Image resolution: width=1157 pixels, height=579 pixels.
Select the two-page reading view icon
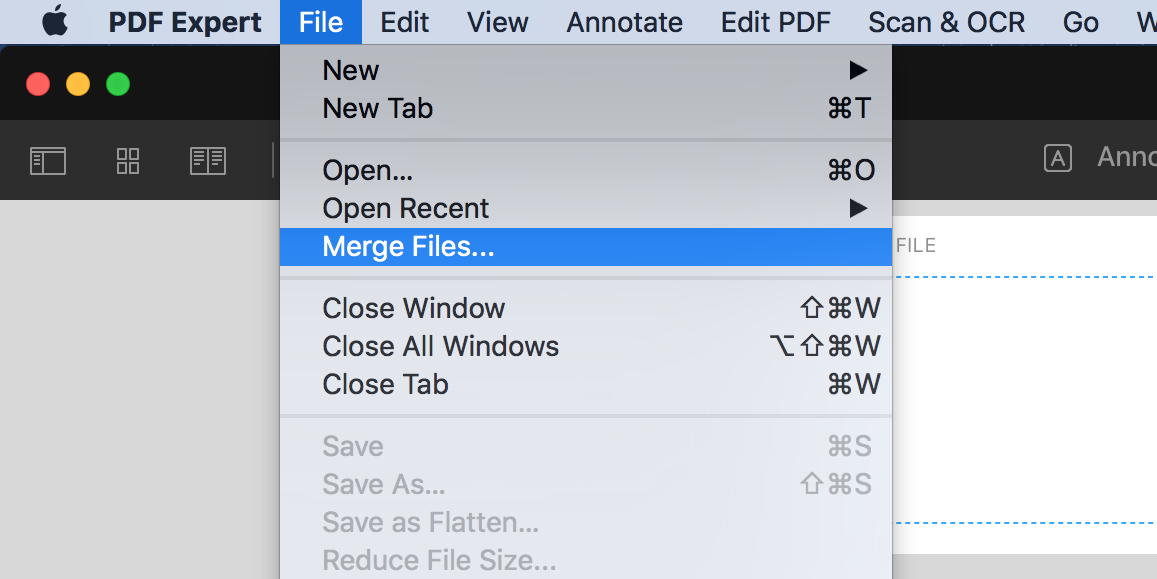(208, 161)
